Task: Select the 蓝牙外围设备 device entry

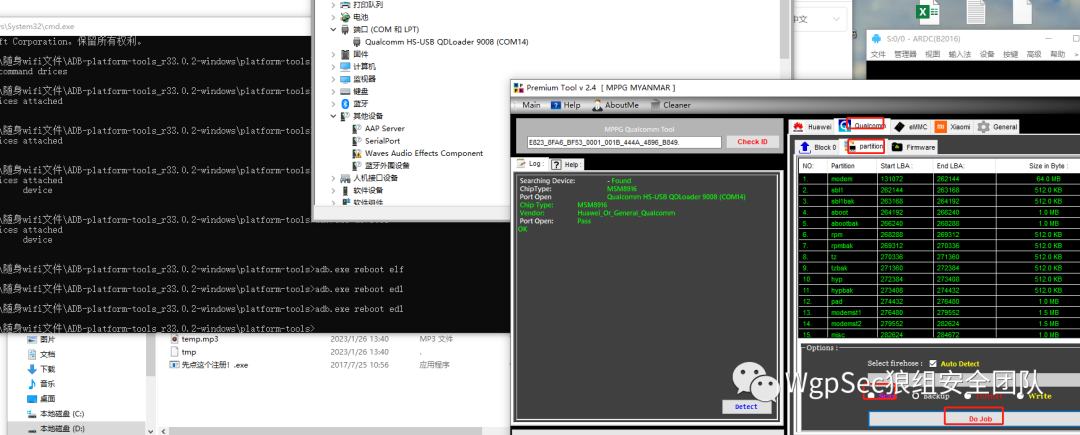Action: tap(387, 166)
